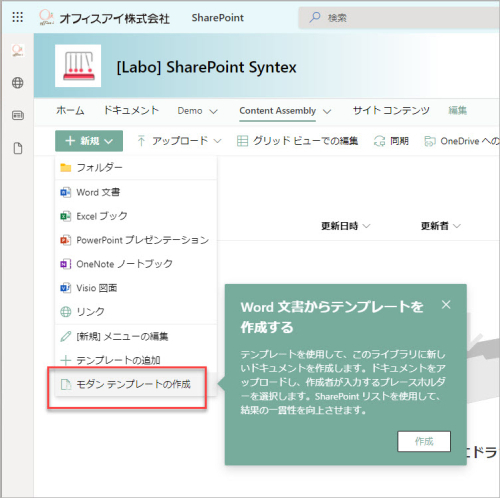Click the pencil edit menu icon
The width and height of the screenshot is (500, 498).
click(65, 336)
